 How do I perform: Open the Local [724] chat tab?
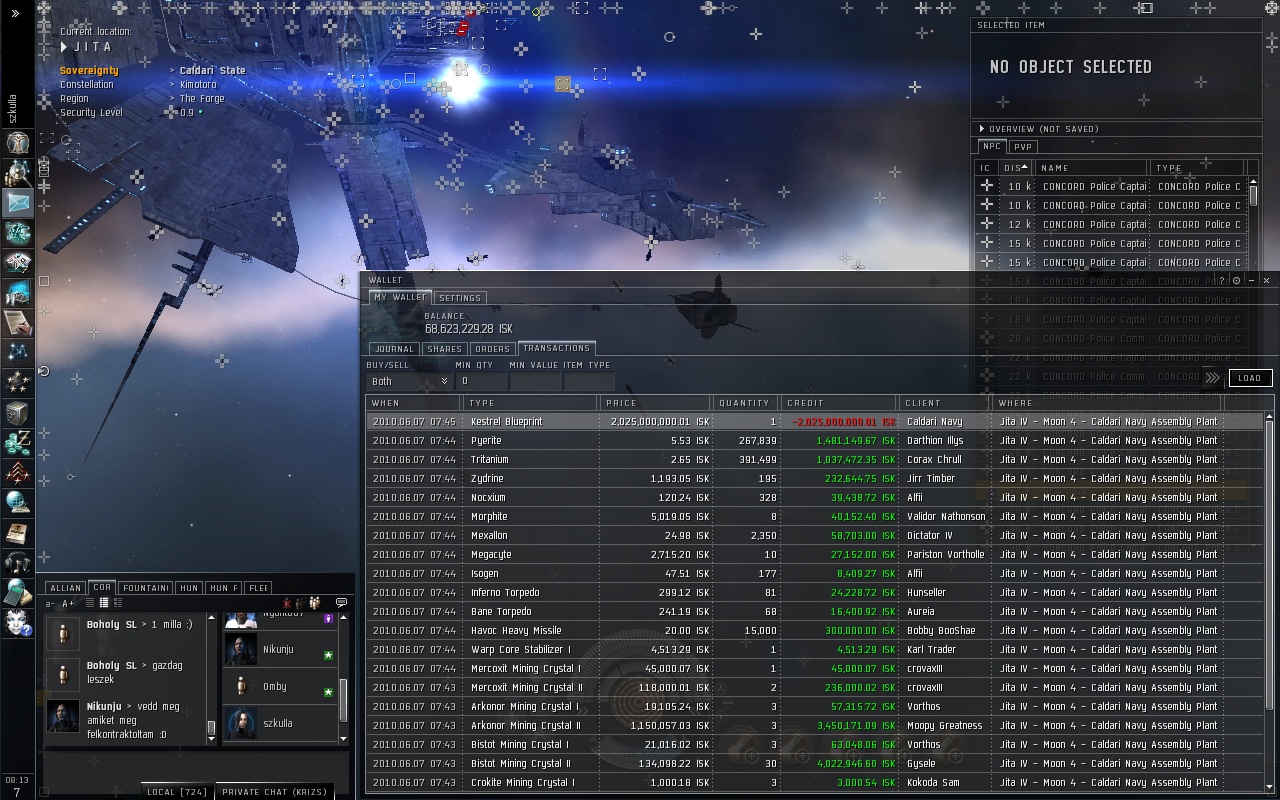pyautogui.click(x=177, y=791)
